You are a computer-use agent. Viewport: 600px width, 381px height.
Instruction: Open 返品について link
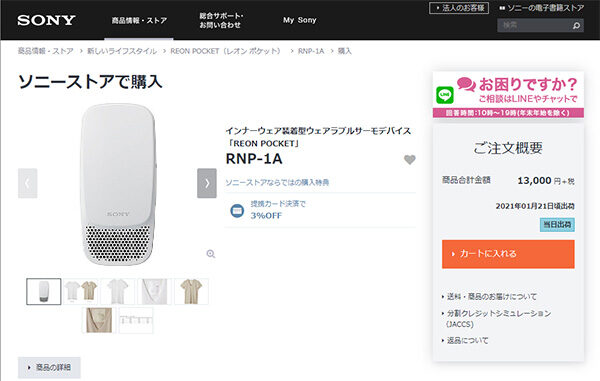[468, 340]
